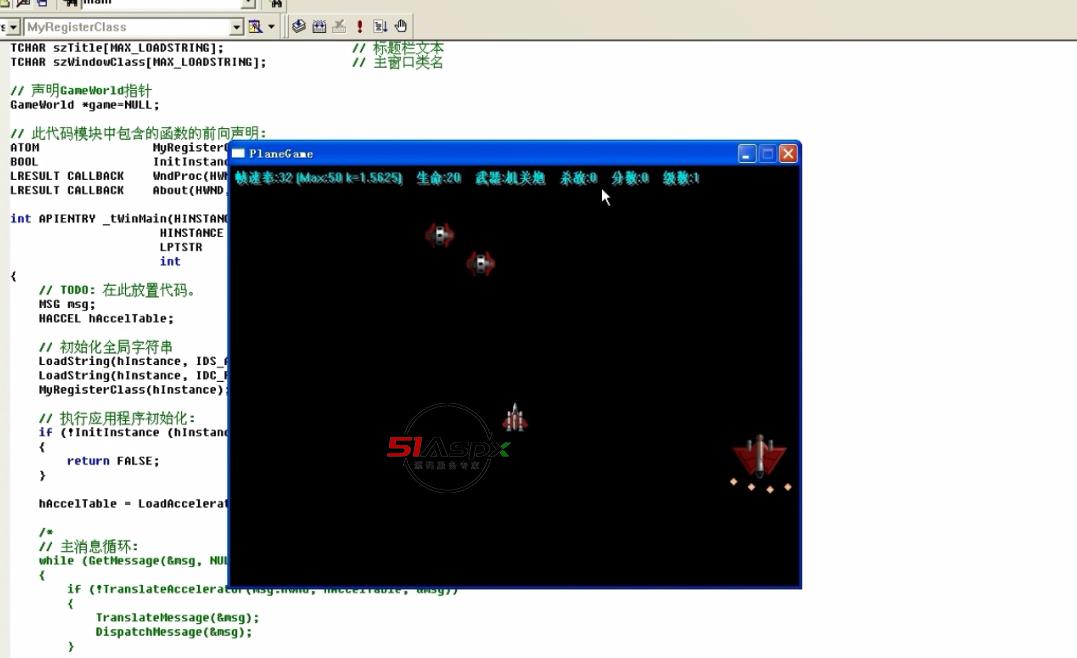Toggle breakpoint with the hand icon
The image size is (1077, 658).
coord(401,26)
